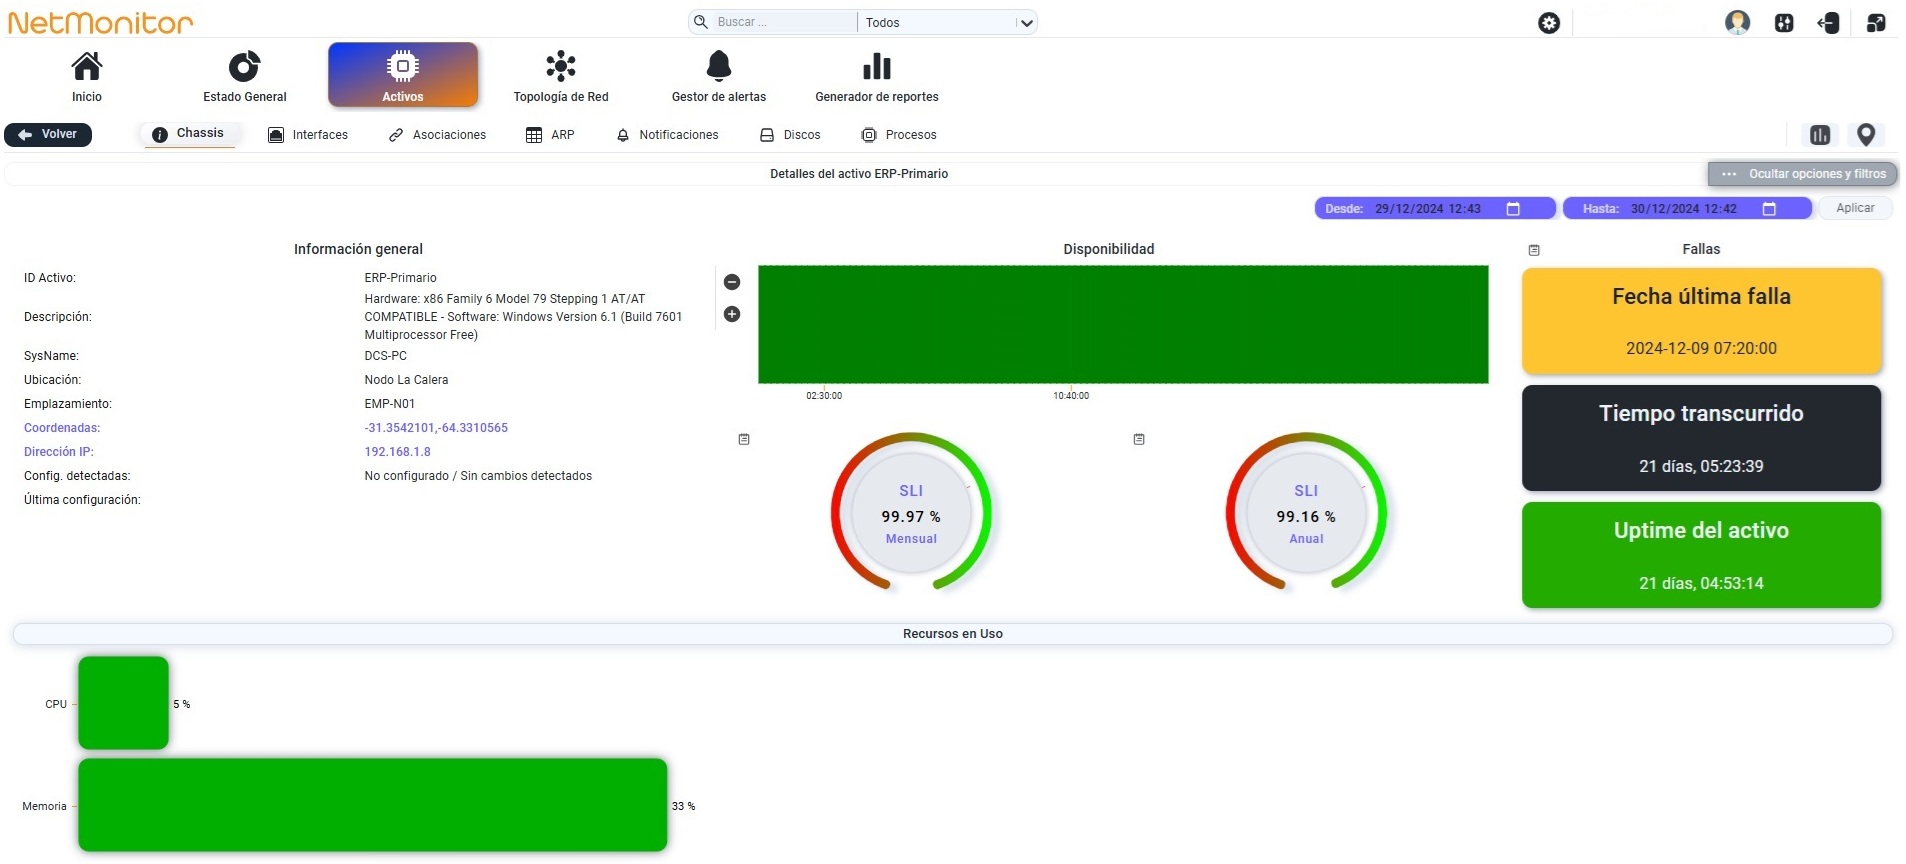1906x864 pixels.
Task: Click the settings gear icon in header
Action: point(1549,23)
